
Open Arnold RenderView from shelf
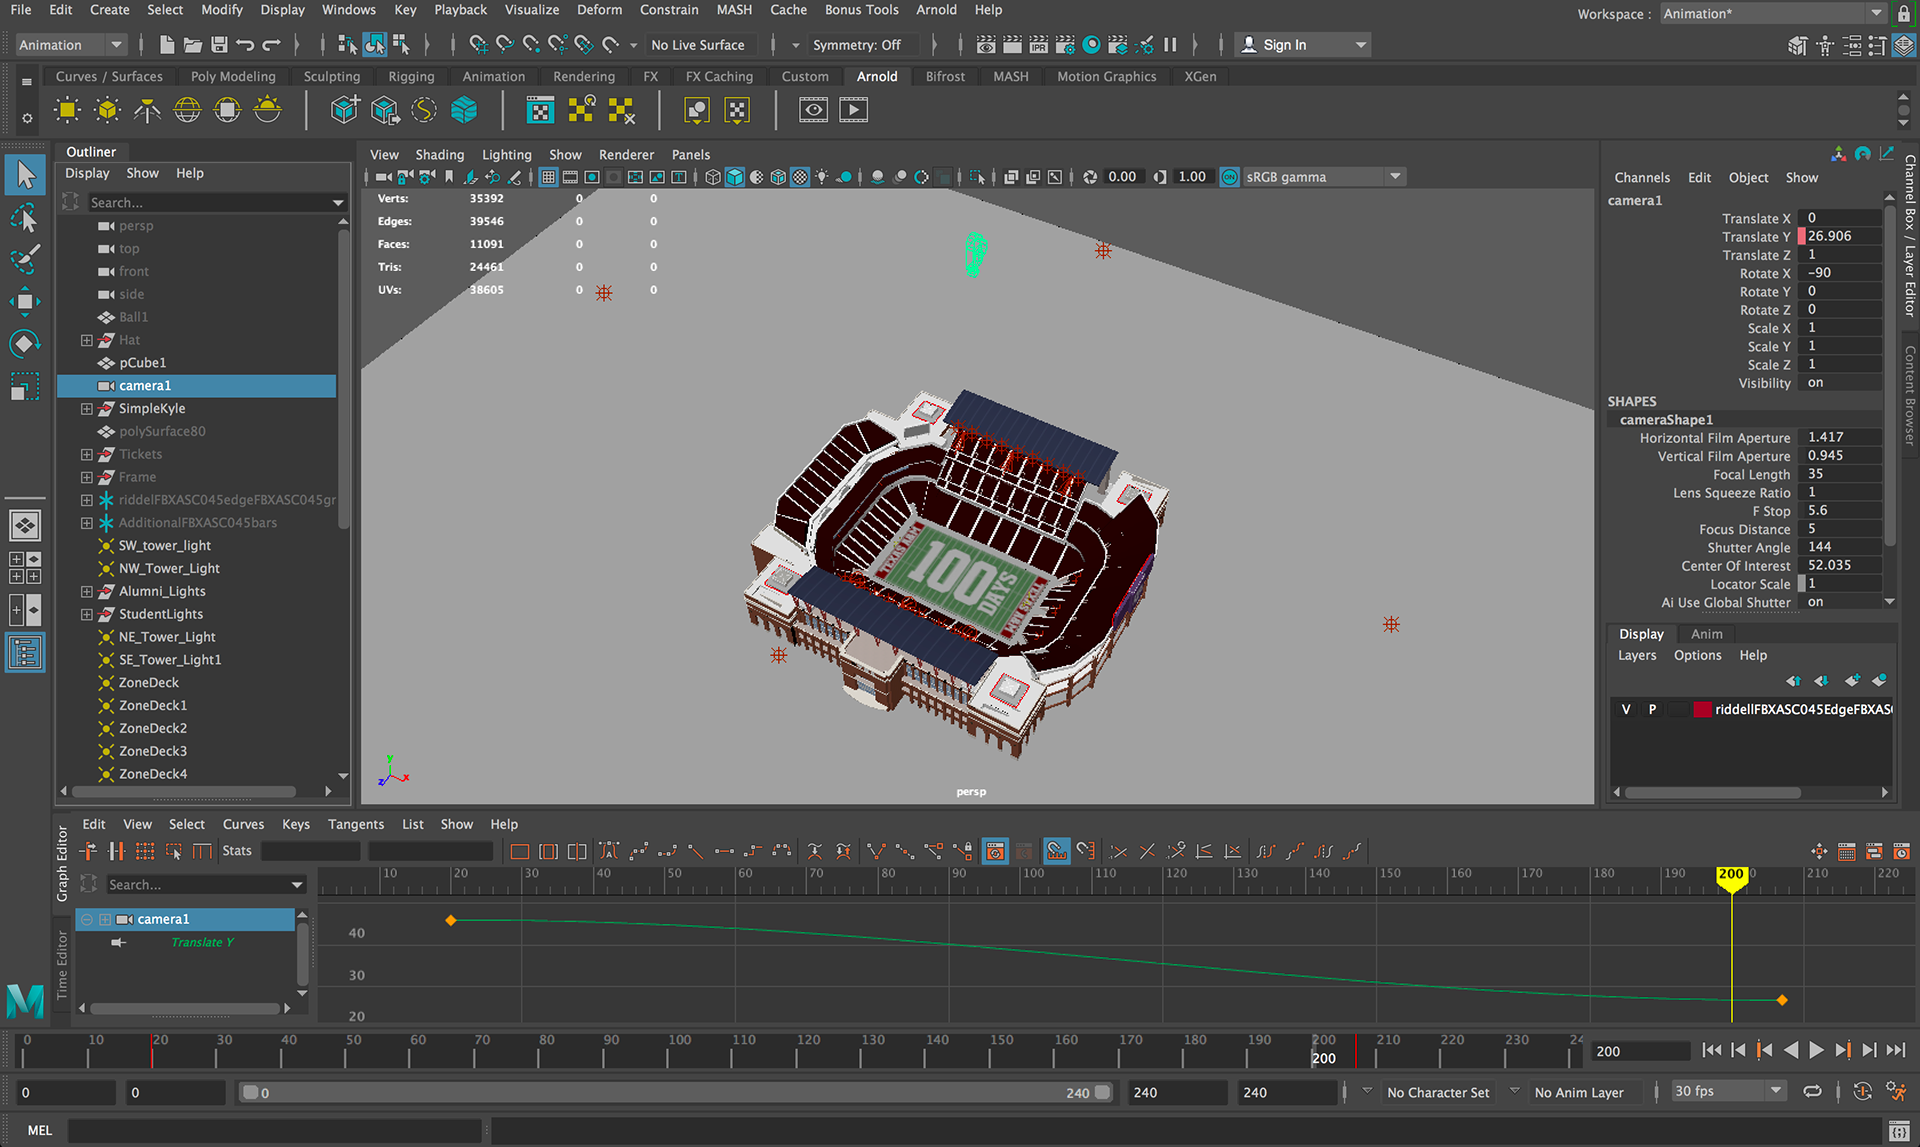pos(813,110)
